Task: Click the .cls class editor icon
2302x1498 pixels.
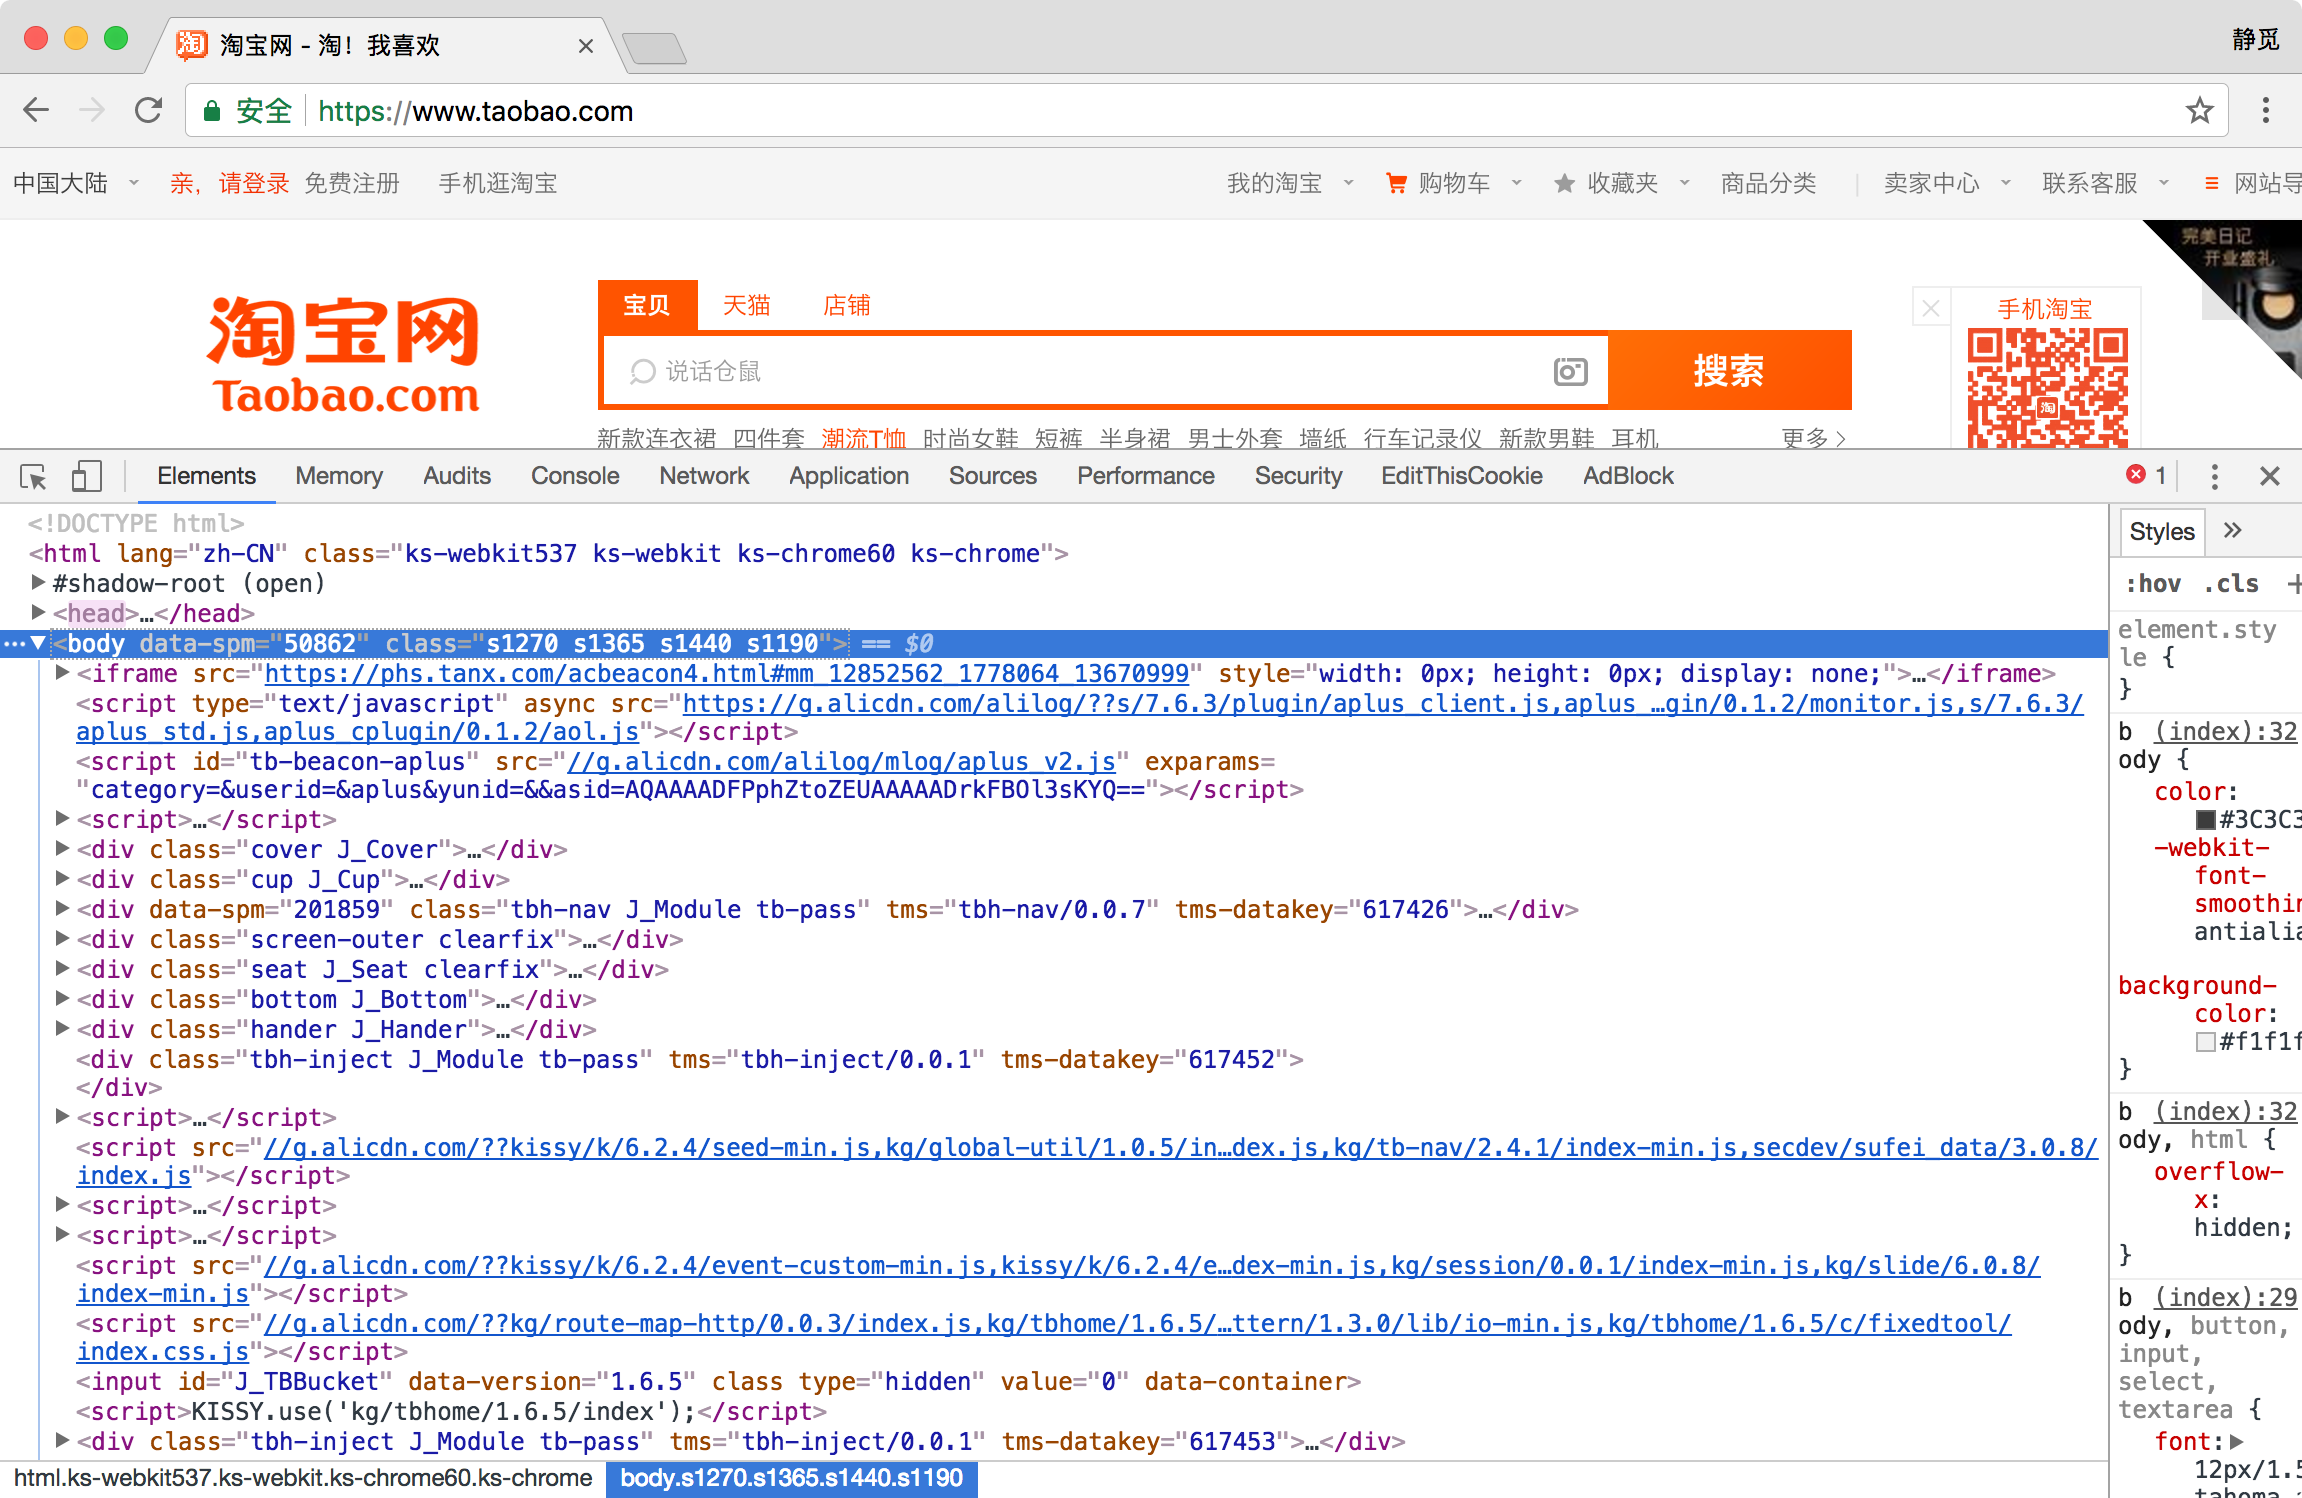Action: click(x=2225, y=585)
